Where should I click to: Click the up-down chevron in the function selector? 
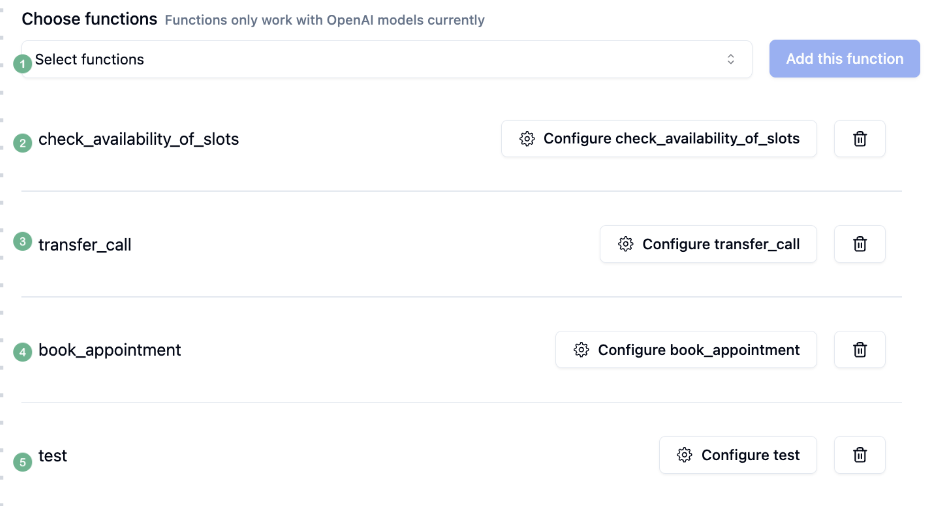click(731, 60)
